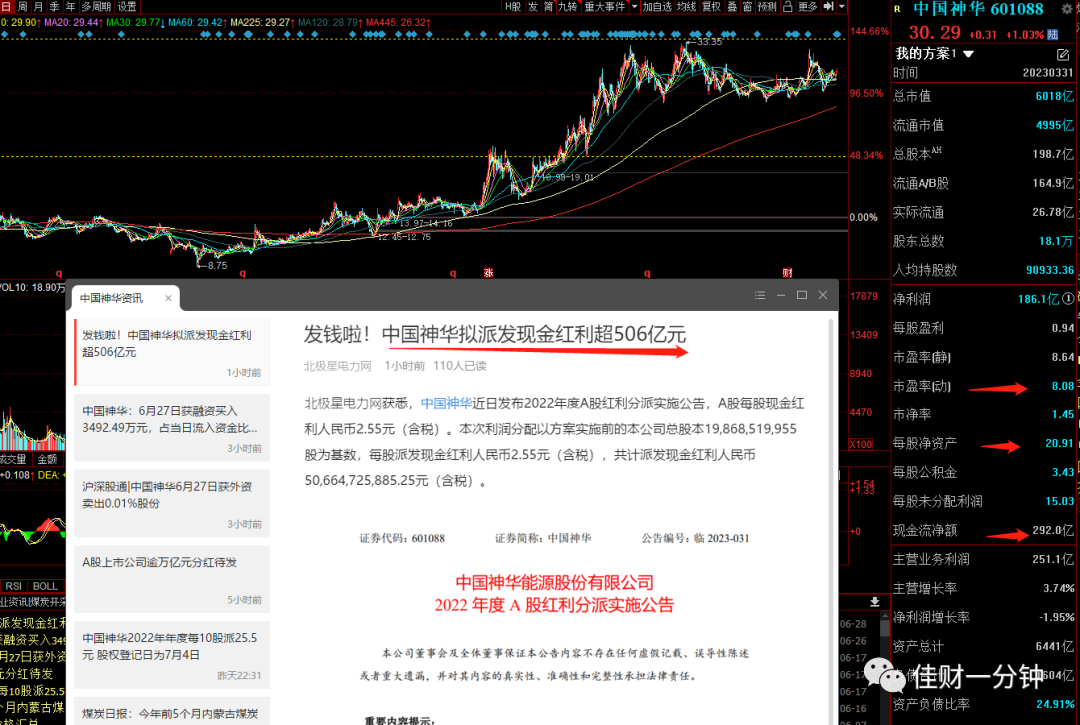The image size is (1080, 725).
Task: Click the red 涨 marker below chart
Action: pos(488,273)
